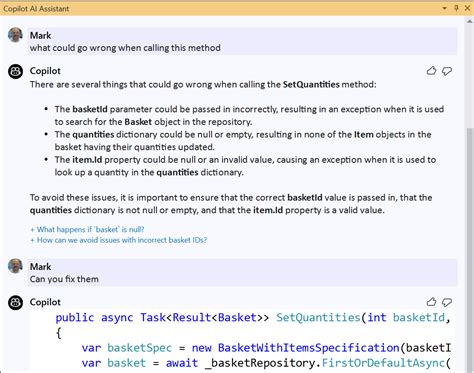Viewport: 474px width, 373px height.
Task: Click the 'Copilot AI Assistant' panel title
Action: tap(36, 8)
